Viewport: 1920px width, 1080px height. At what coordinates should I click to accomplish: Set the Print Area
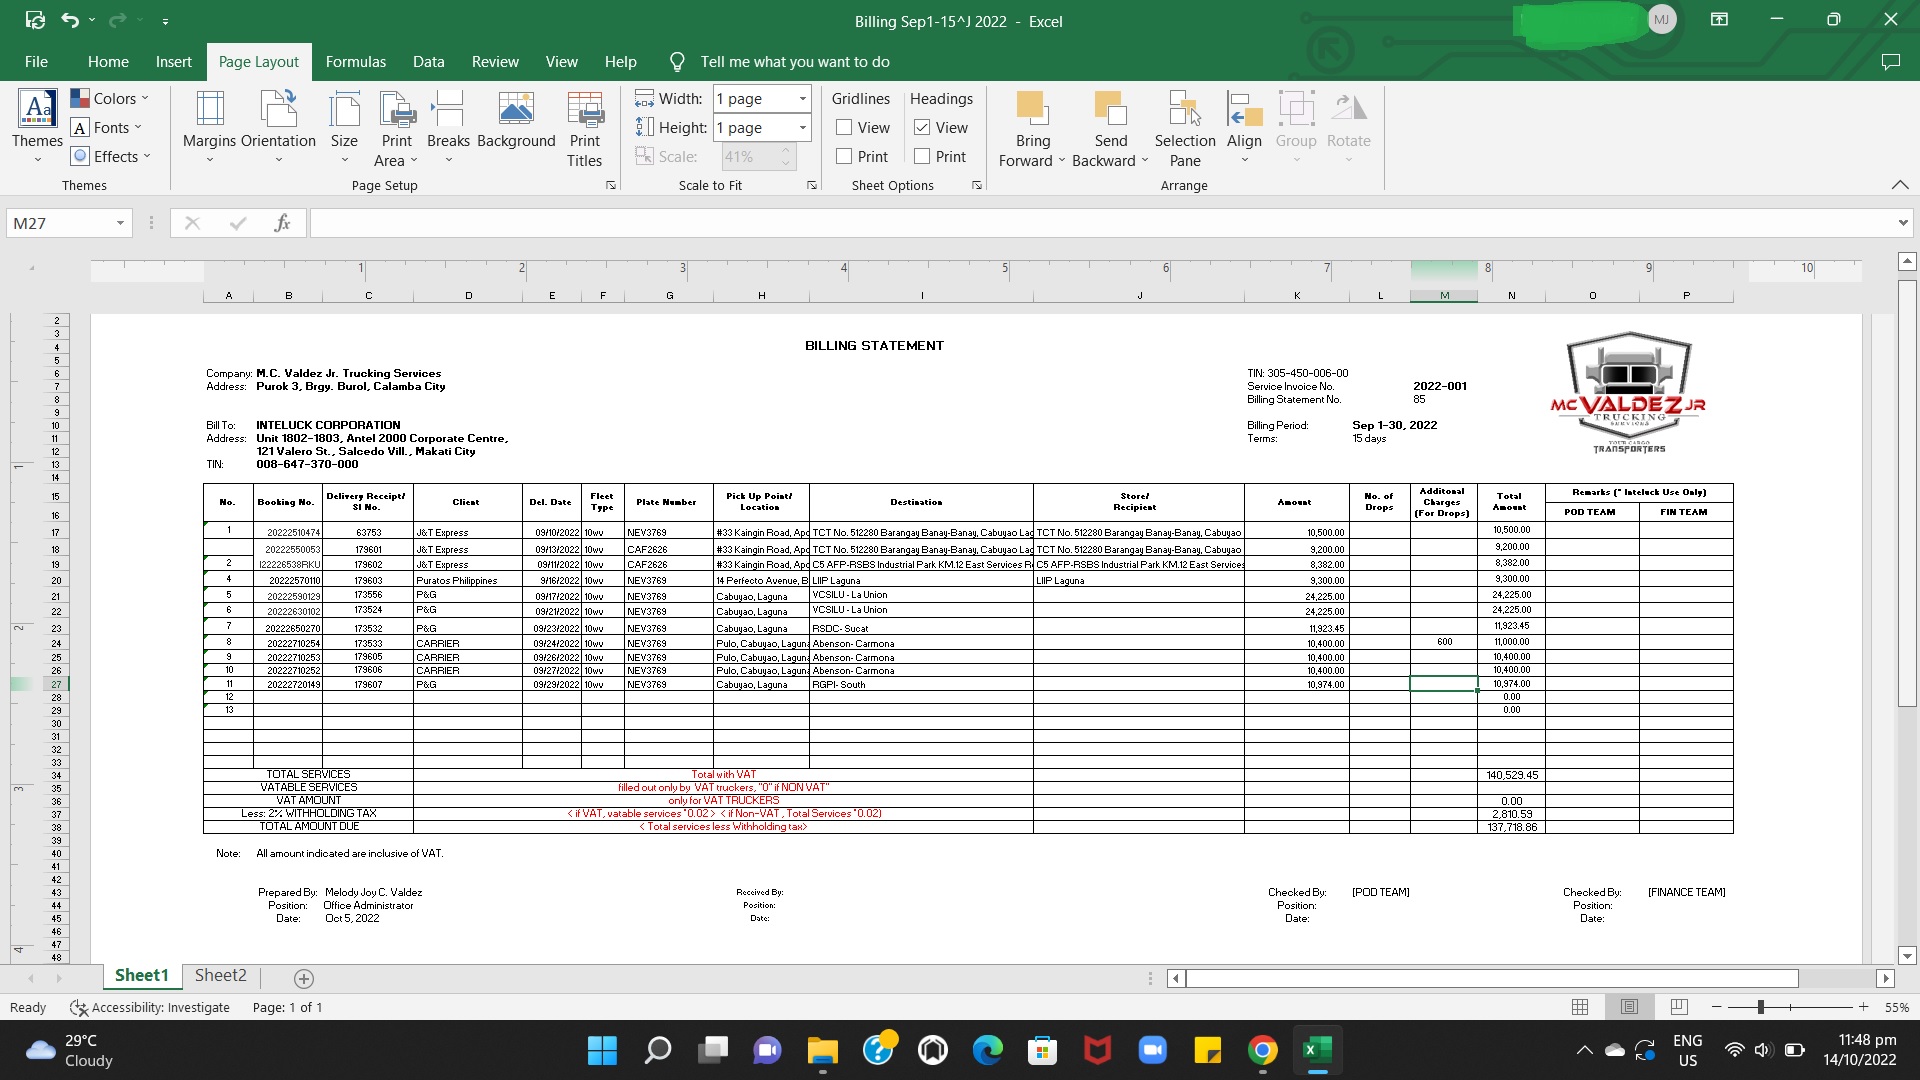396,128
